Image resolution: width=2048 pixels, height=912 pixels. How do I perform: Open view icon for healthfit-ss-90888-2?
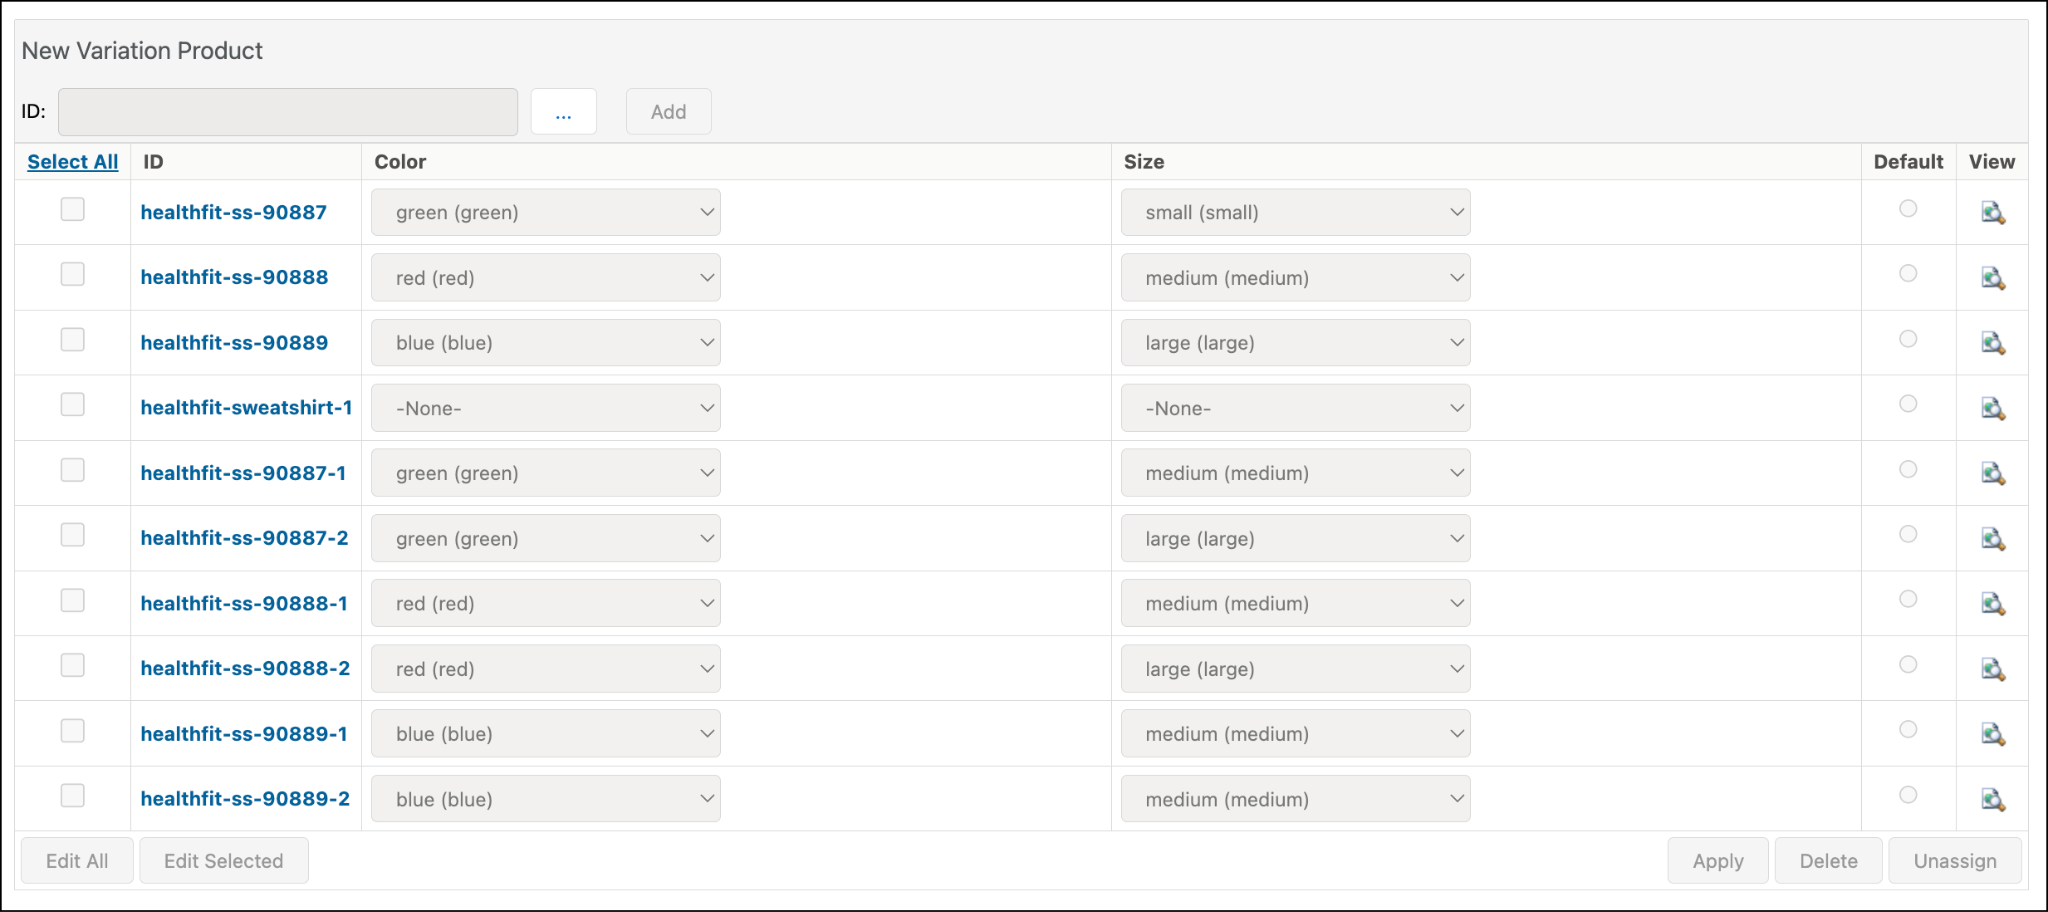point(1993,669)
